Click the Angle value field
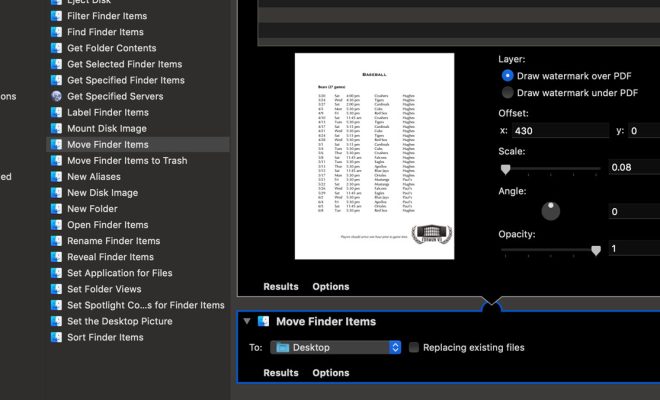 [634, 211]
